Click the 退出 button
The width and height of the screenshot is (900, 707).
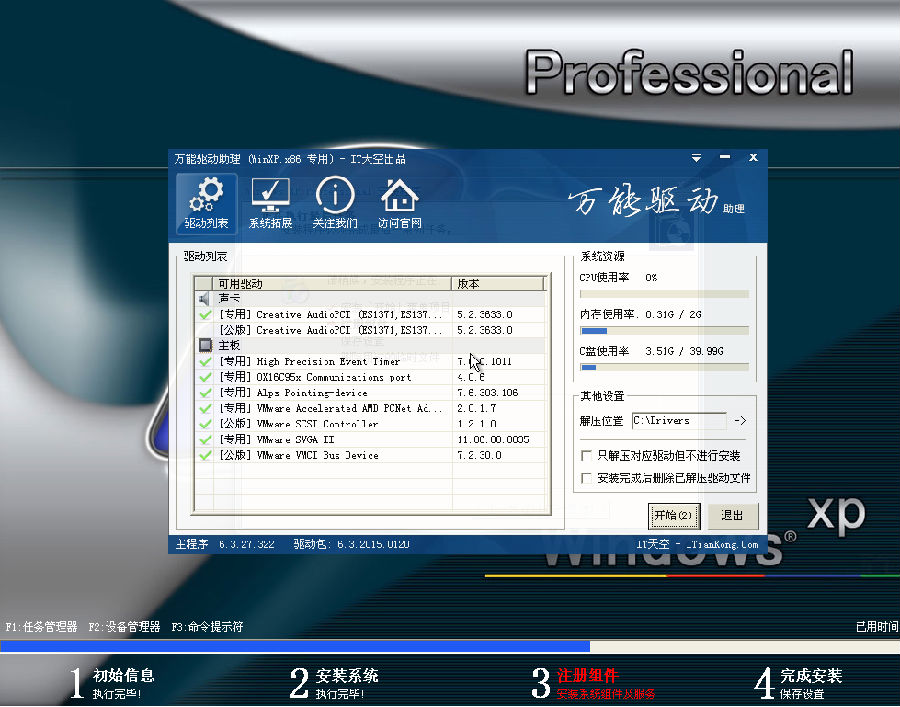(x=732, y=515)
